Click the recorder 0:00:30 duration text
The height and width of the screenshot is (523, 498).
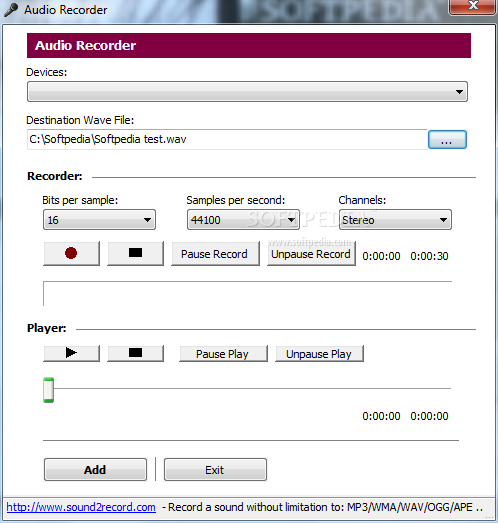pos(429,256)
